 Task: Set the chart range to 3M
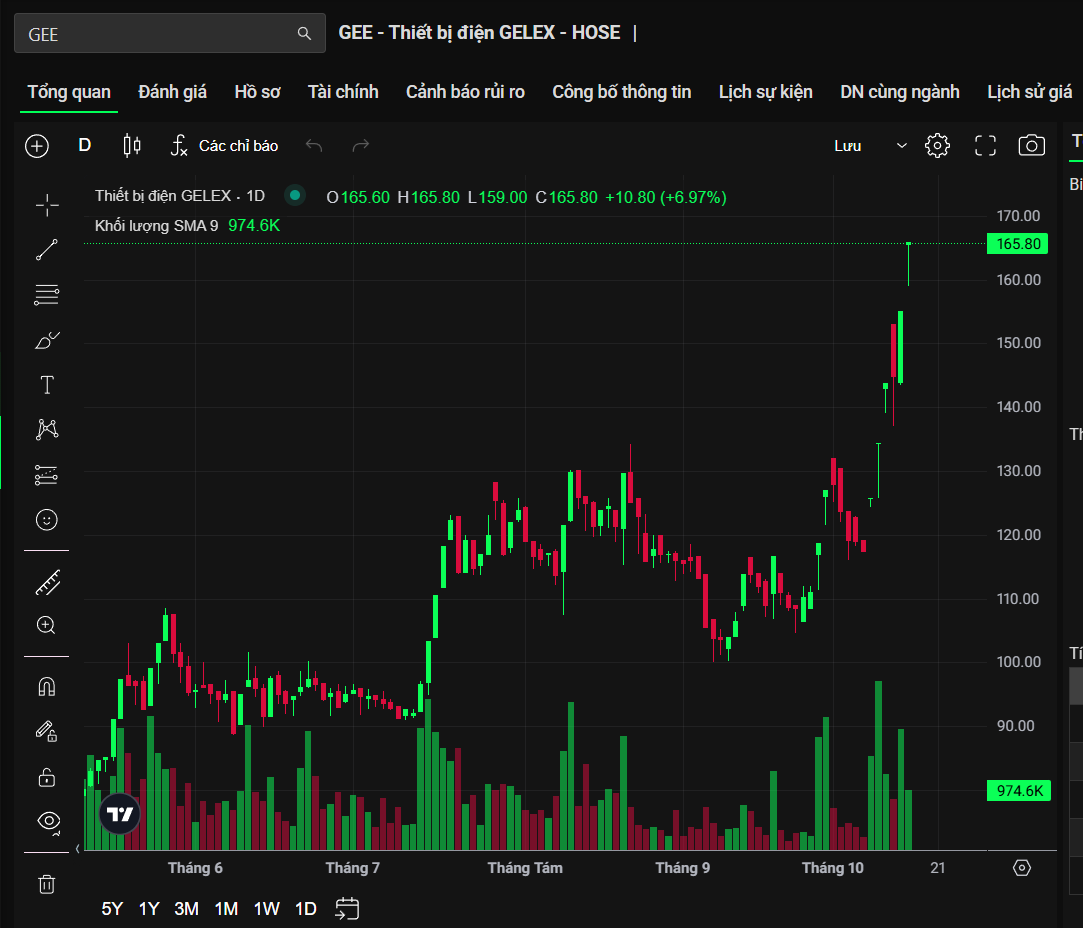pos(186,909)
